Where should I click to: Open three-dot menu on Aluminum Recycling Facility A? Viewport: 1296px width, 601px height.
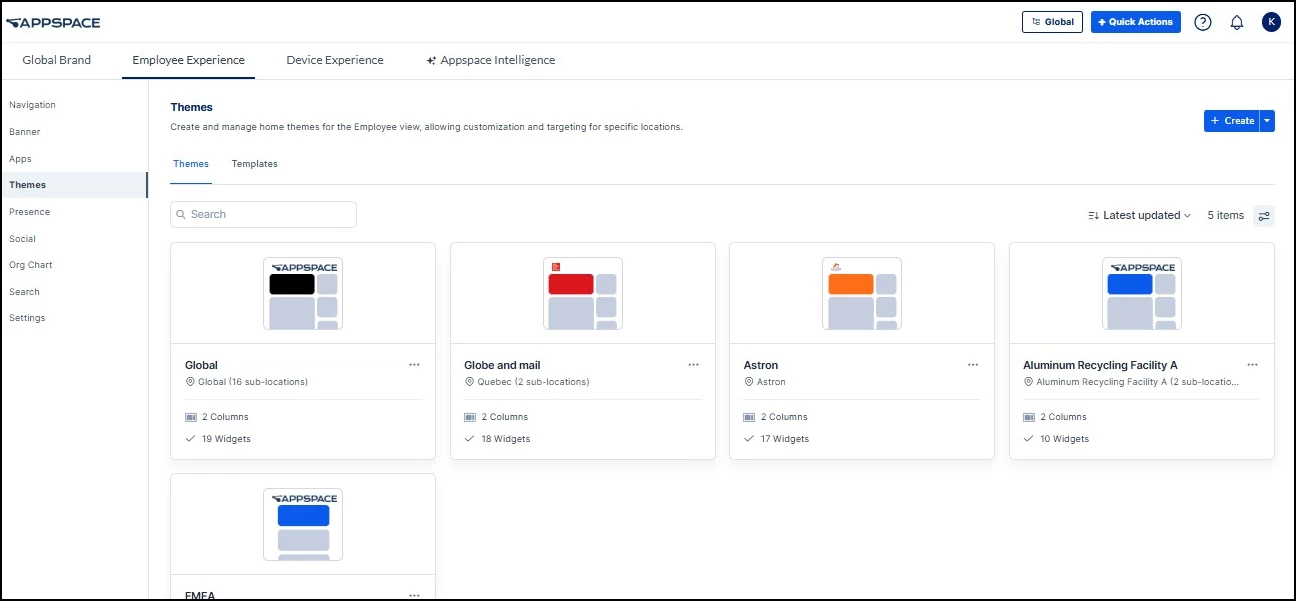coord(1253,365)
